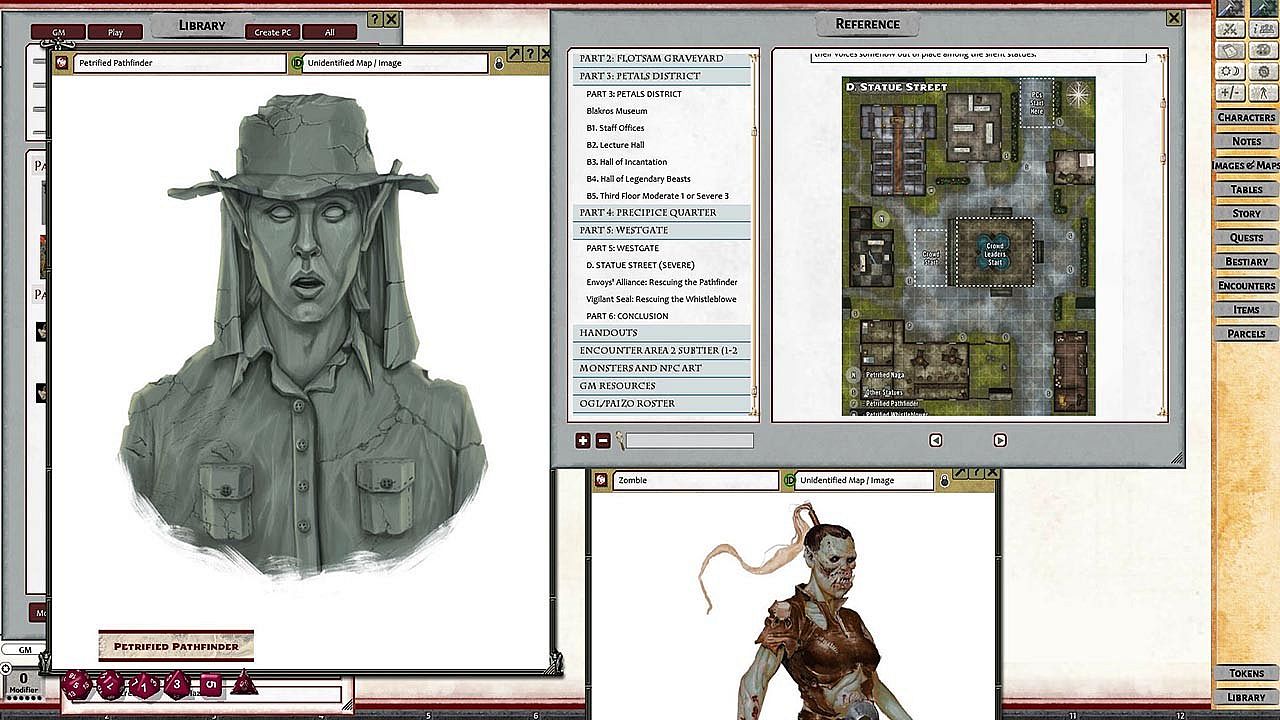The width and height of the screenshot is (1280, 720).
Task: Click the ID icon on Zombie image
Action: (789, 480)
